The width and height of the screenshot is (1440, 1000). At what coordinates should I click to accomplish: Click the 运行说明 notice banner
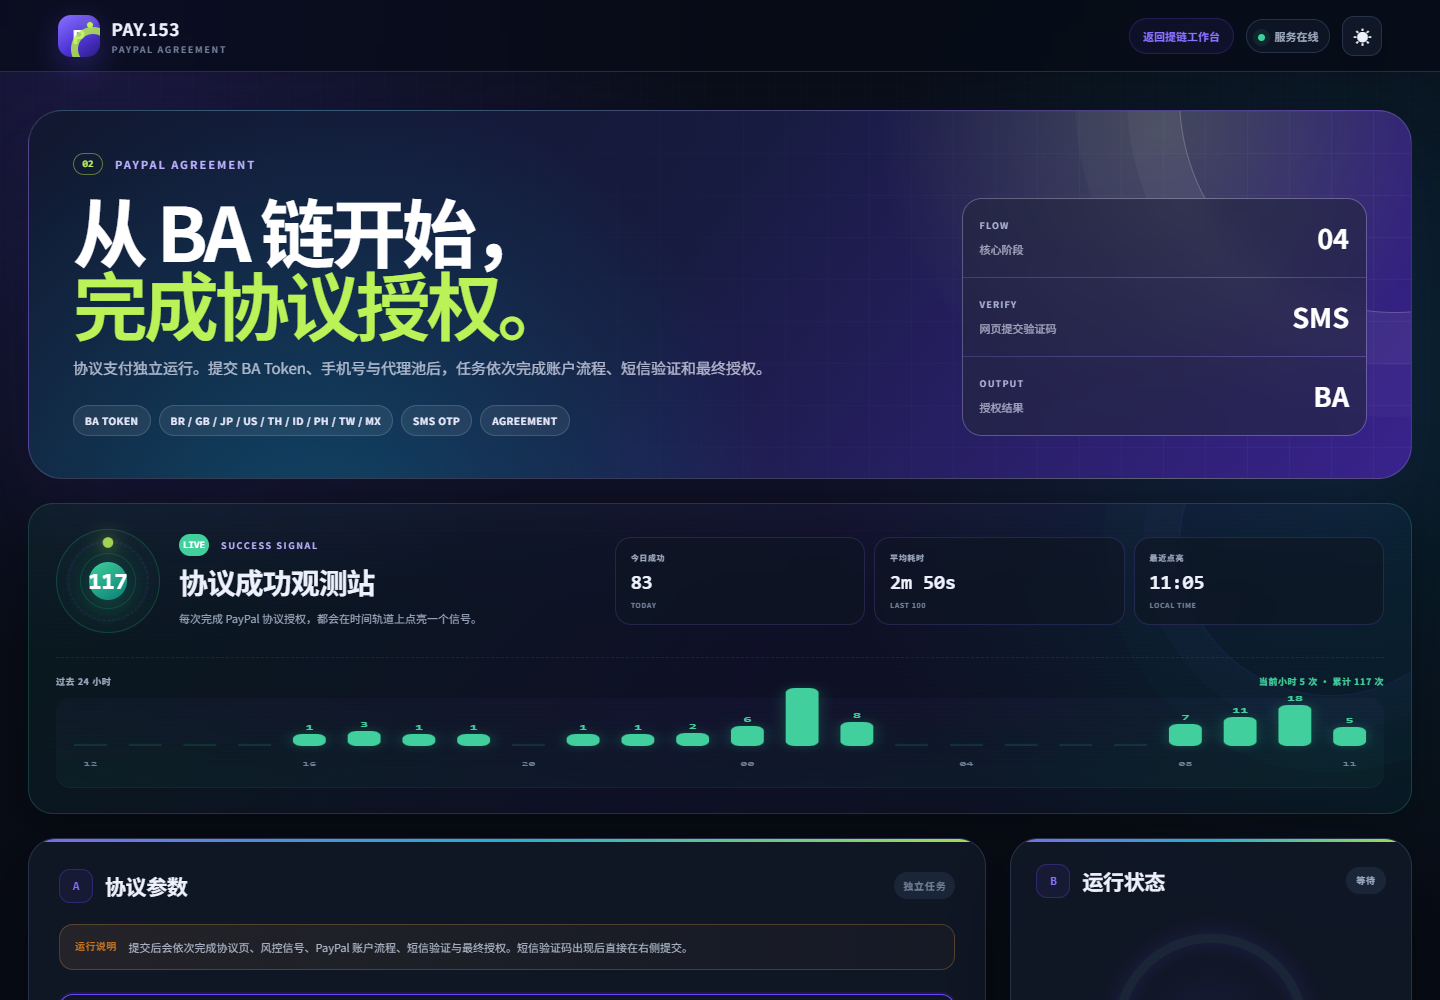point(507,947)
